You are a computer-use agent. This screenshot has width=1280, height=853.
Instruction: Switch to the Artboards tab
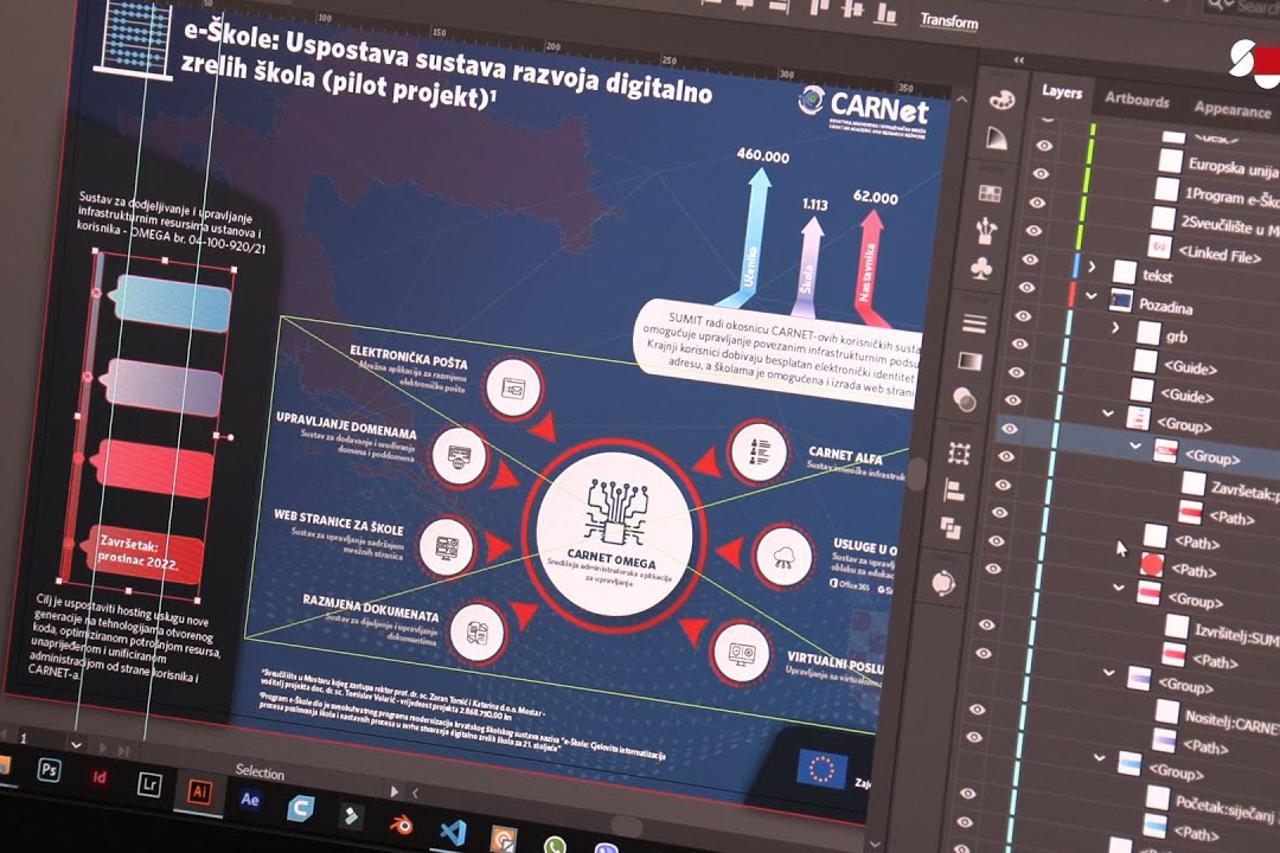coord(1136,100)
